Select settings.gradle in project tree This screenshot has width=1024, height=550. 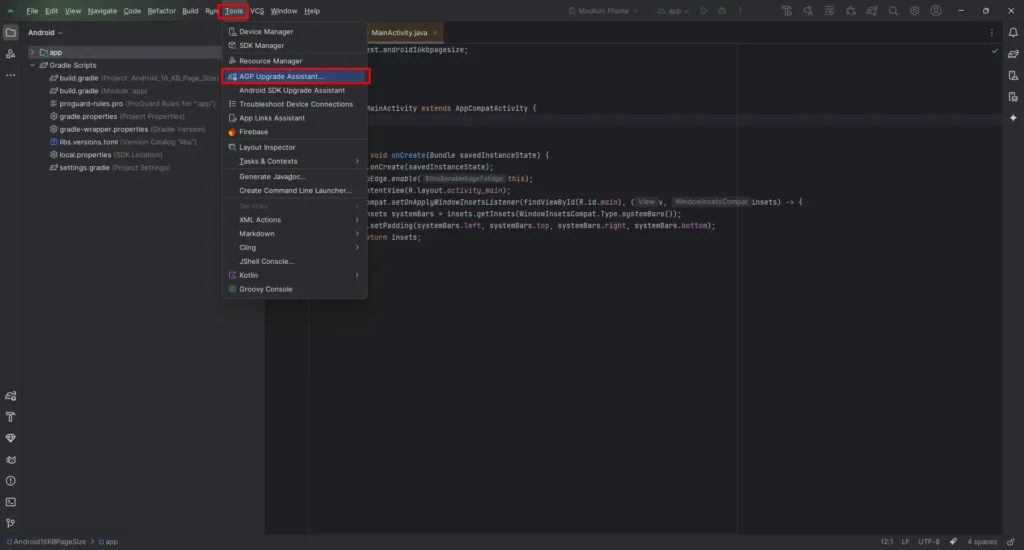110,168
